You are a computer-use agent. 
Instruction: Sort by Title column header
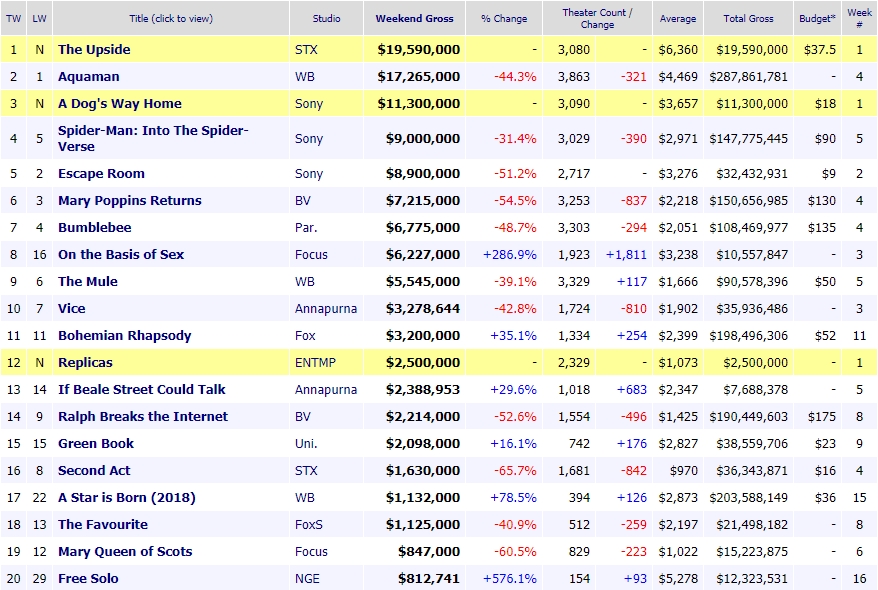point(171,18)
